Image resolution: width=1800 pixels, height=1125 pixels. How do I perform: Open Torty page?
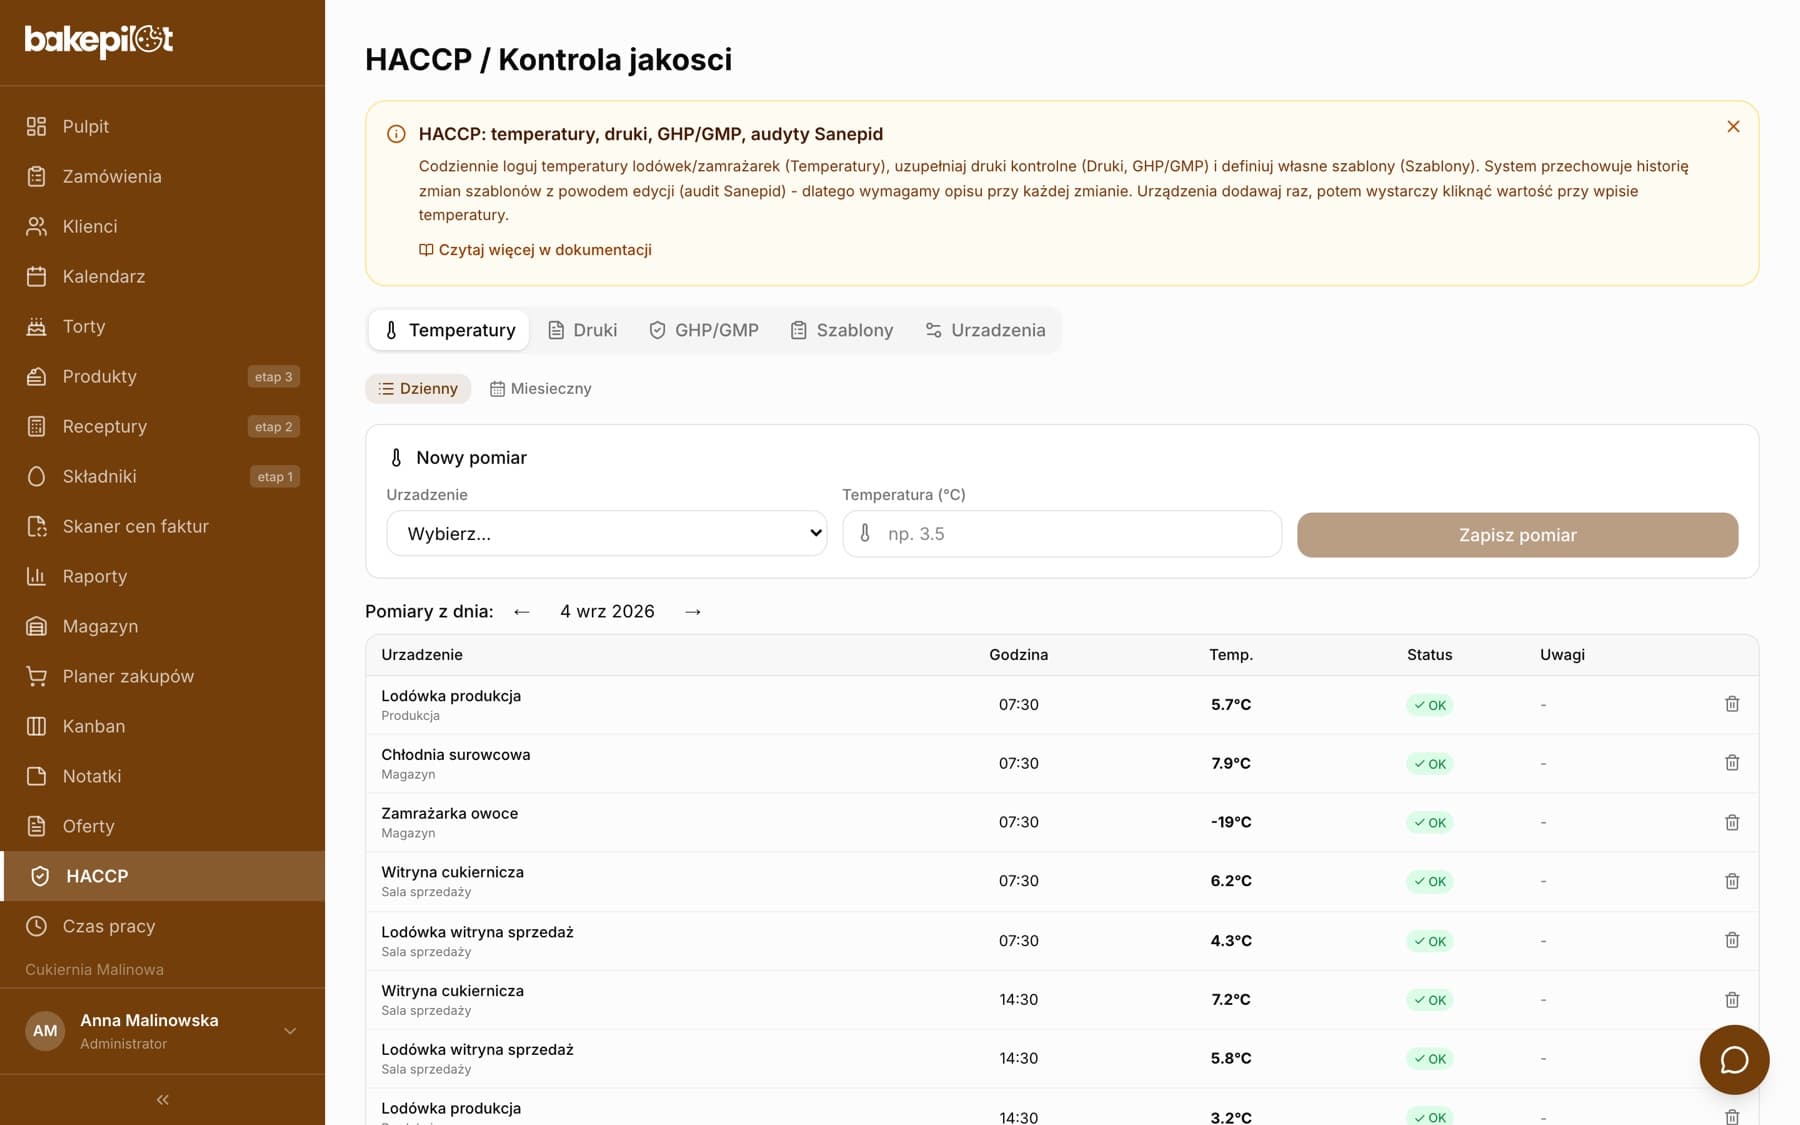coord(162,326)
